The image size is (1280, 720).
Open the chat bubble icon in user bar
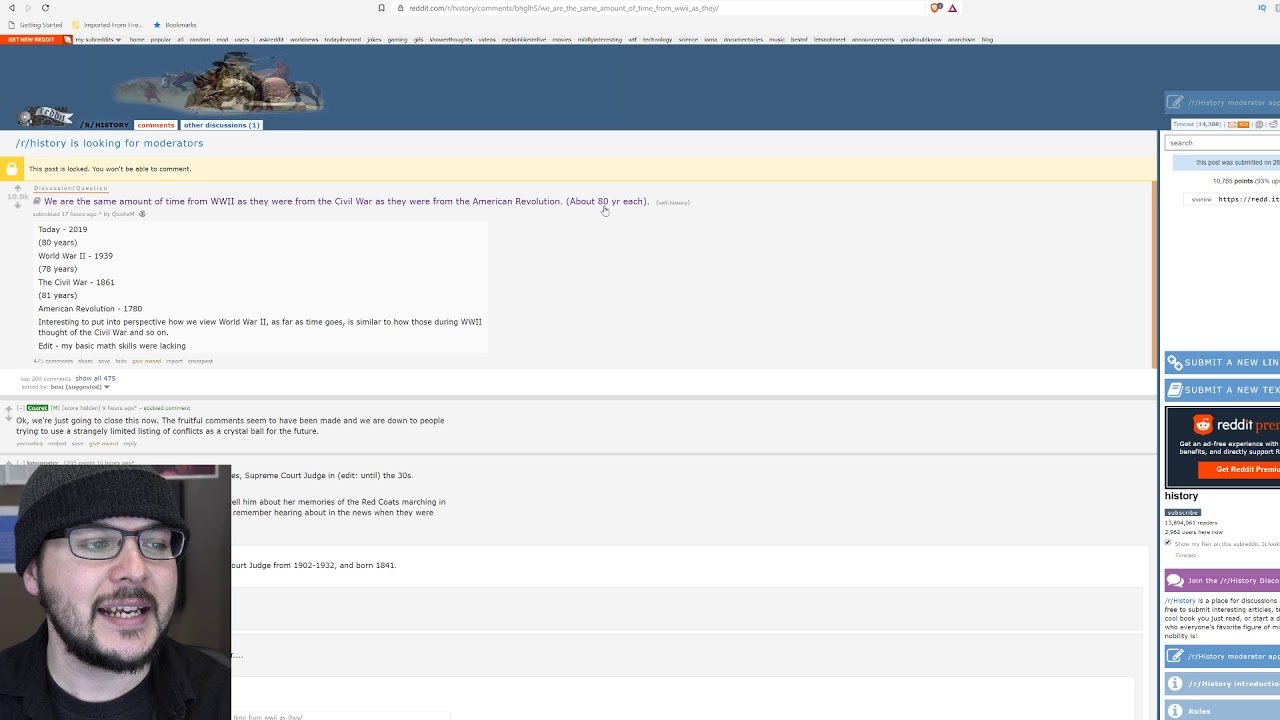click(1260, 124)
